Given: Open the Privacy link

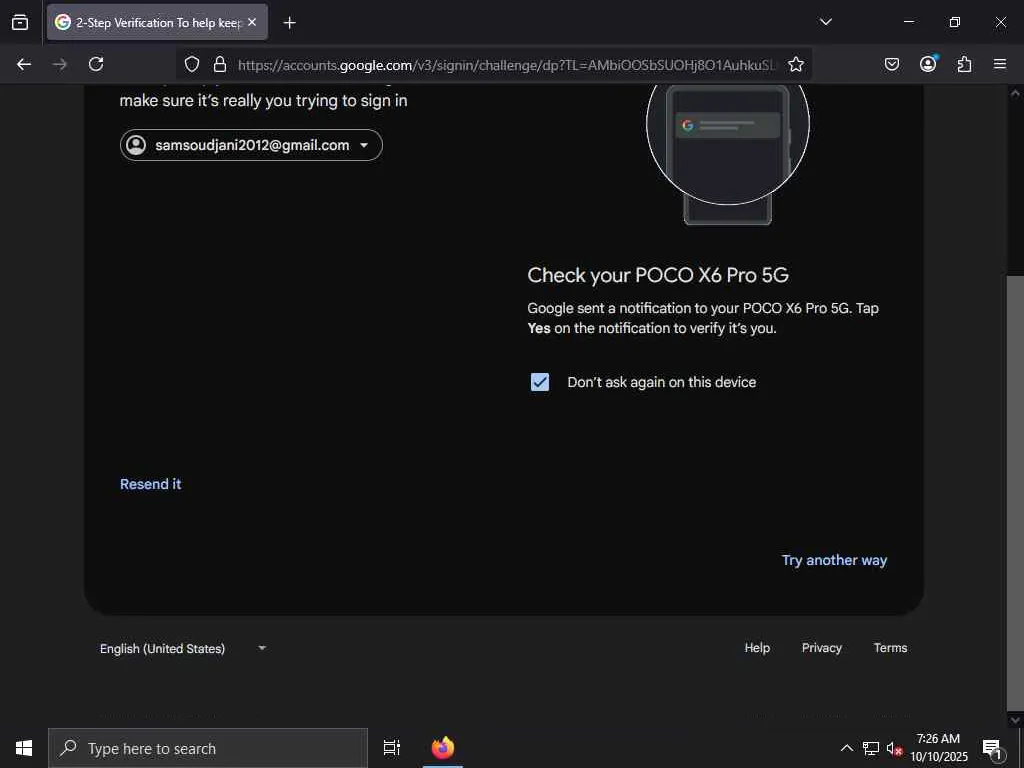Looking at the screenshot, I should [x=822, y=648].
